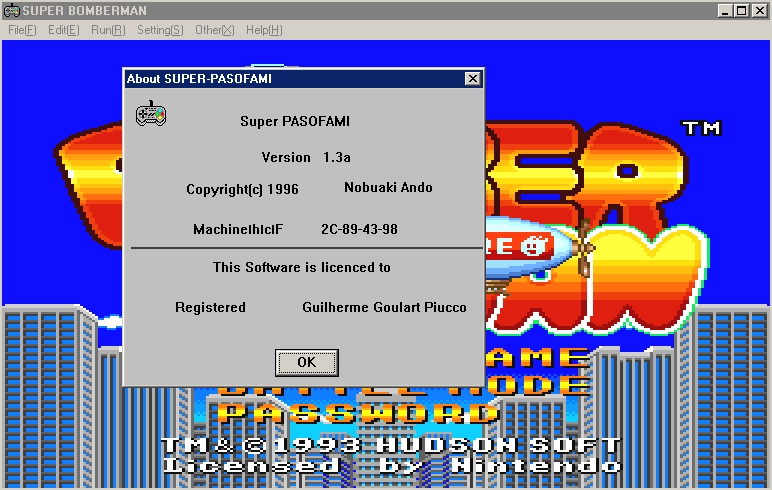Open the Run(R) menu
This screenshot has height=490, width=772.
coord(108,30)
